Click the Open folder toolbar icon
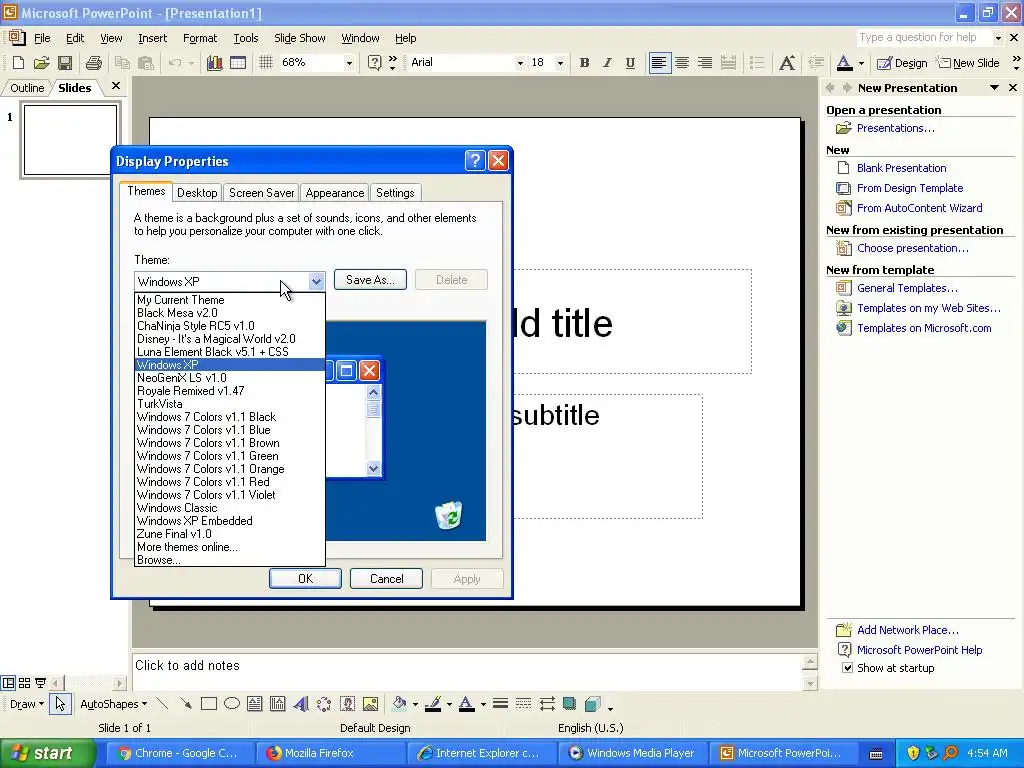Image resolution: width=1024 pixels, height=768 pixels. [41, 63]
